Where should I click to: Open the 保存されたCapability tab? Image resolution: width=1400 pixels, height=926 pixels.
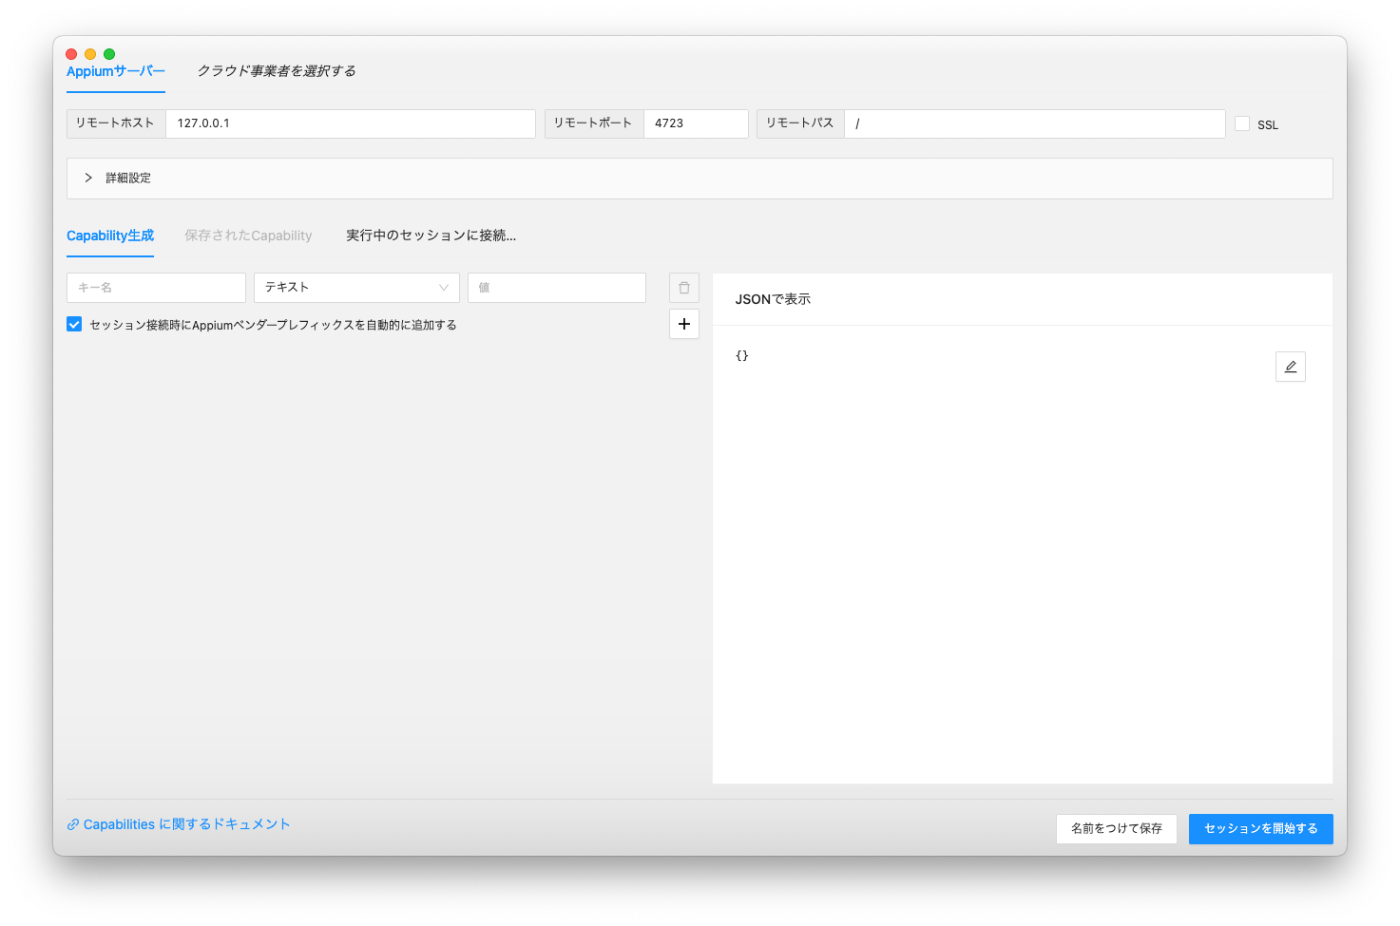pyautogui.click(x=248, y=236)
